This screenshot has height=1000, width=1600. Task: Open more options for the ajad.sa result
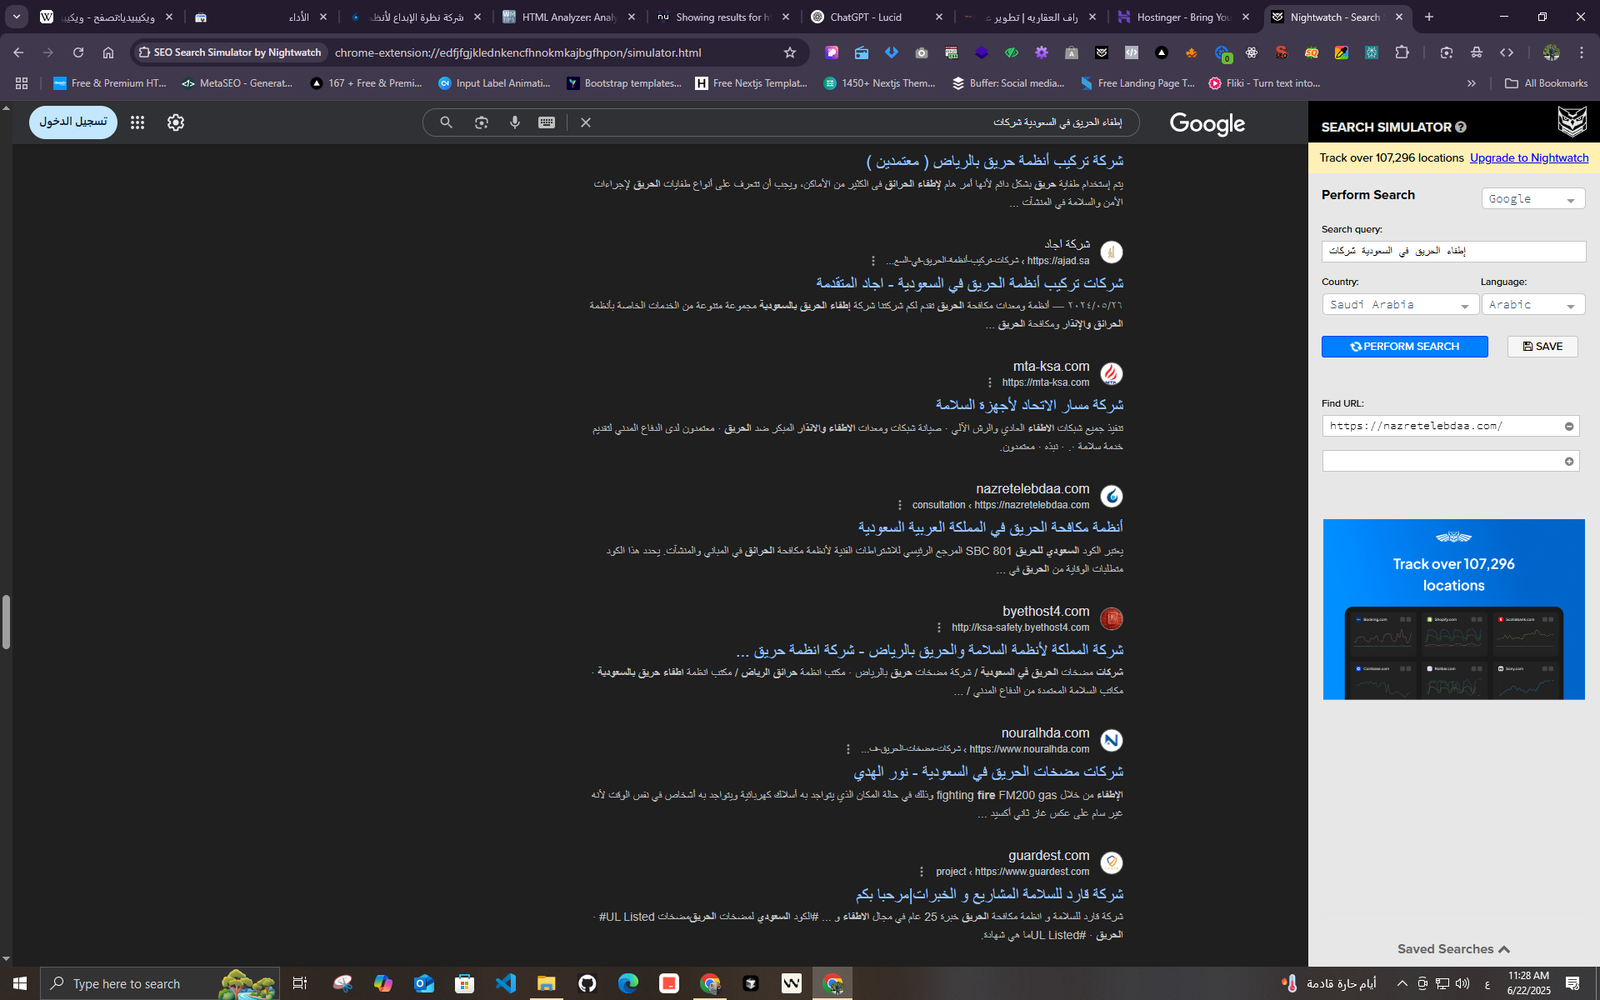pos(873,261)
